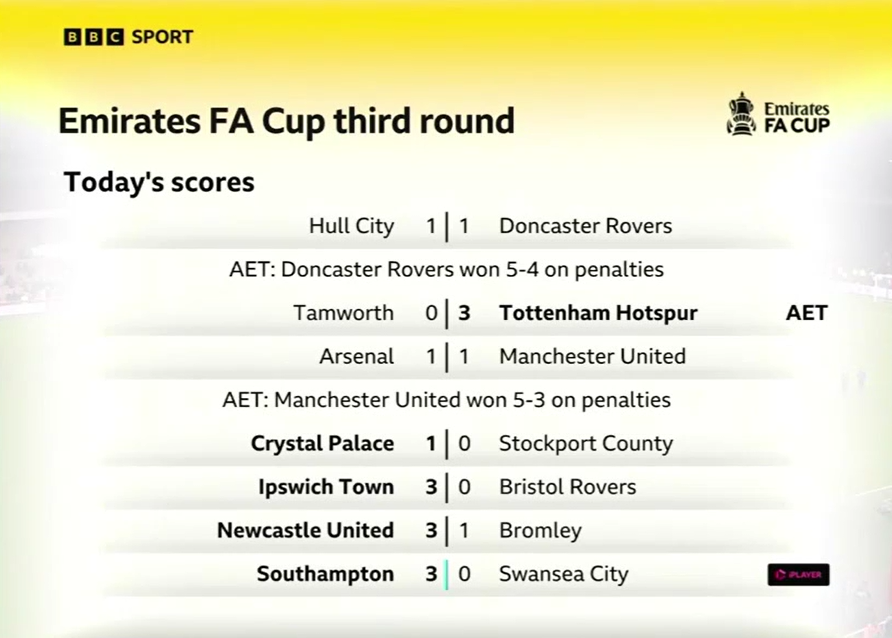Click the Crystal Palace team name

coord(323,444)
